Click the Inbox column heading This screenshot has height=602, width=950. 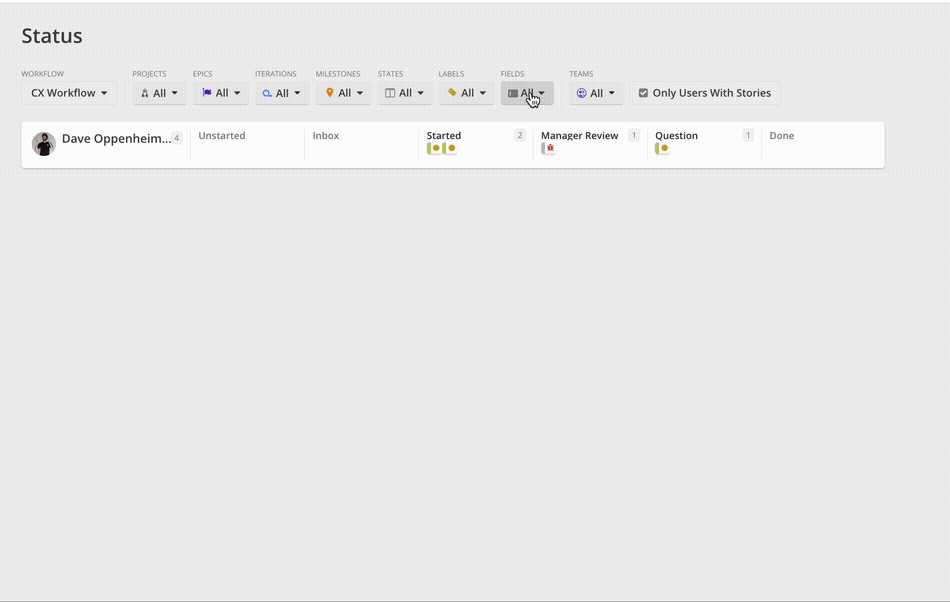(326, 136)
